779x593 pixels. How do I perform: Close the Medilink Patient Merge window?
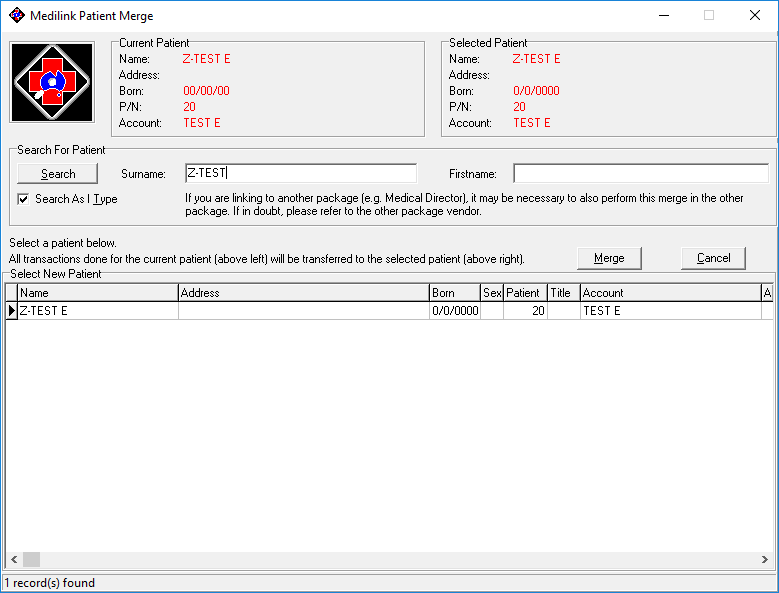click(755, 15)
